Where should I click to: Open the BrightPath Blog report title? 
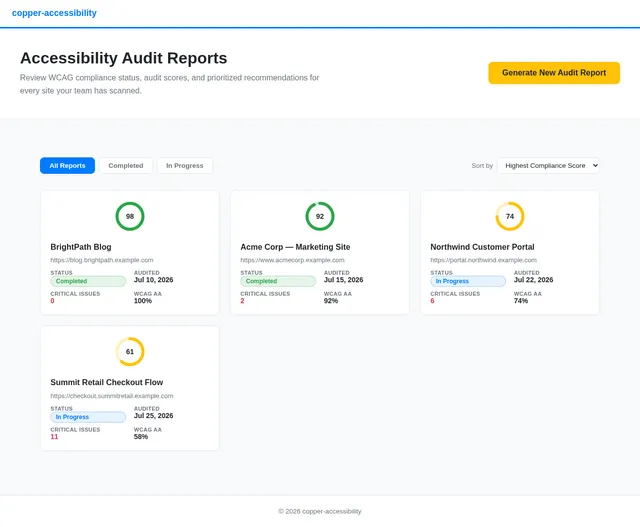click(81, 247)
